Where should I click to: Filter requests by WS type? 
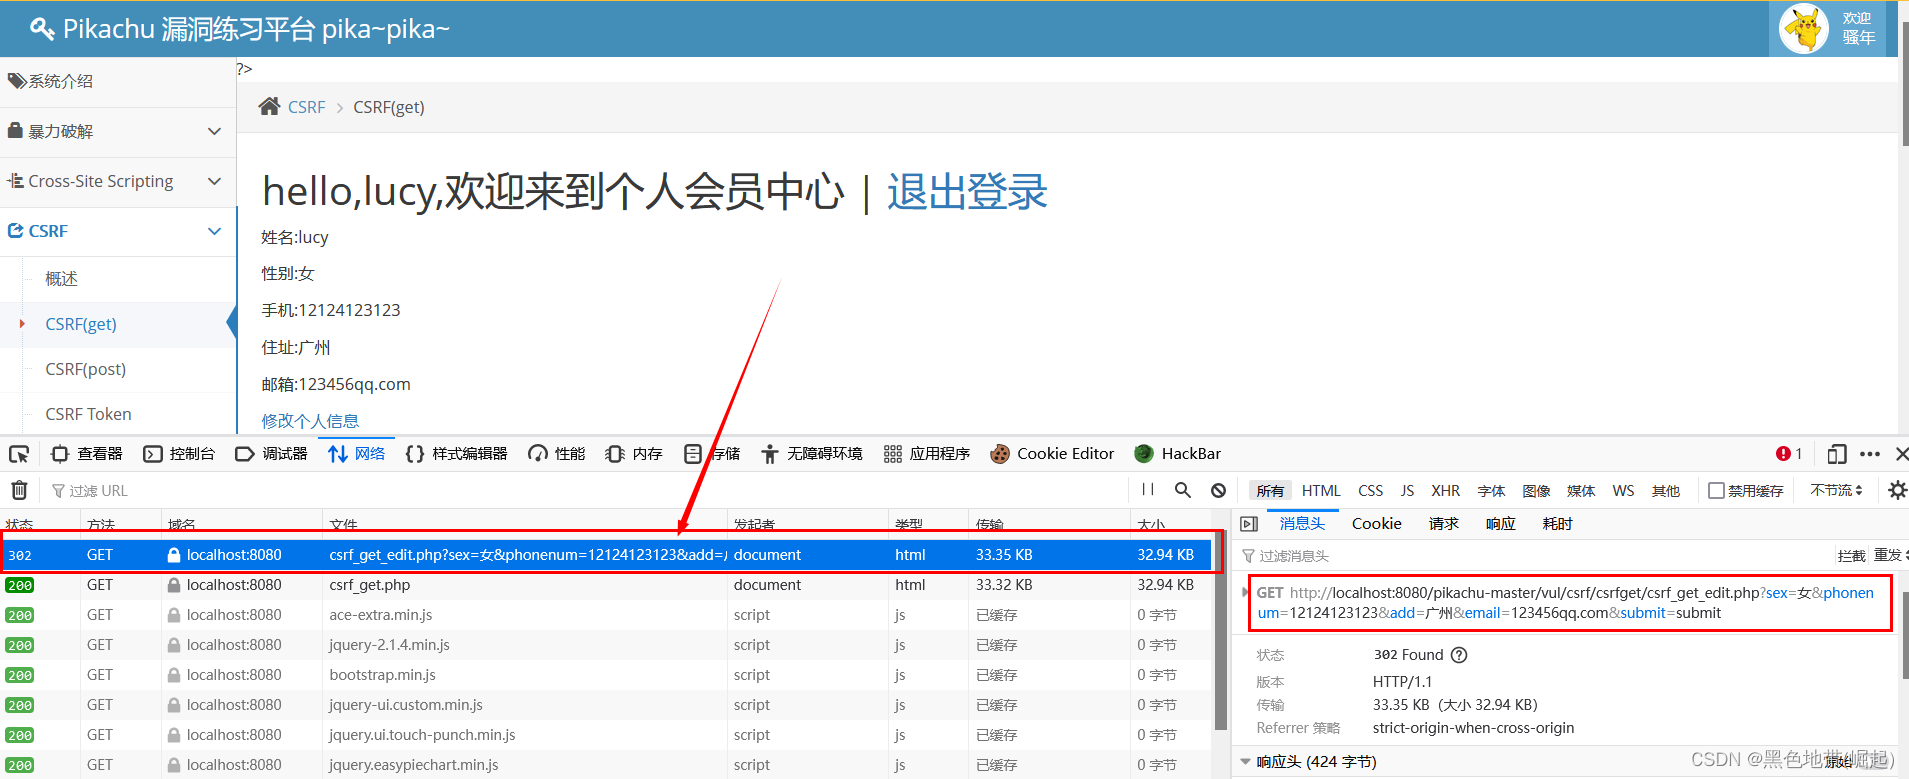coord(1624,491)
